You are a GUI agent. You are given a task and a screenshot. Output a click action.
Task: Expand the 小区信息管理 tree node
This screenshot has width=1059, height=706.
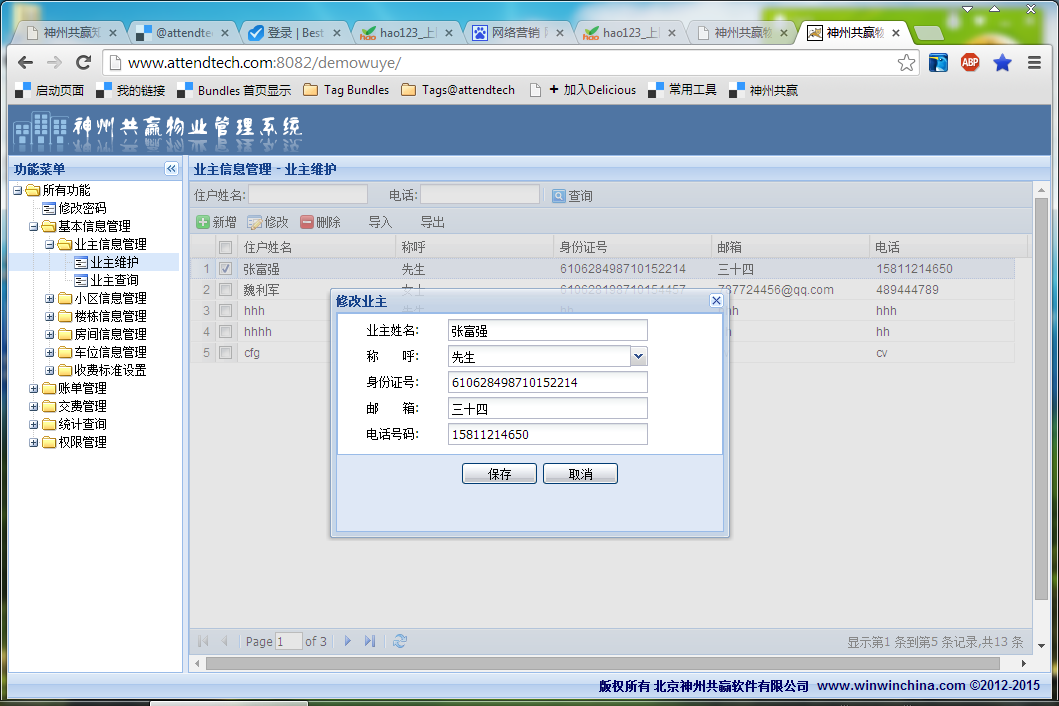click(50, 298)
